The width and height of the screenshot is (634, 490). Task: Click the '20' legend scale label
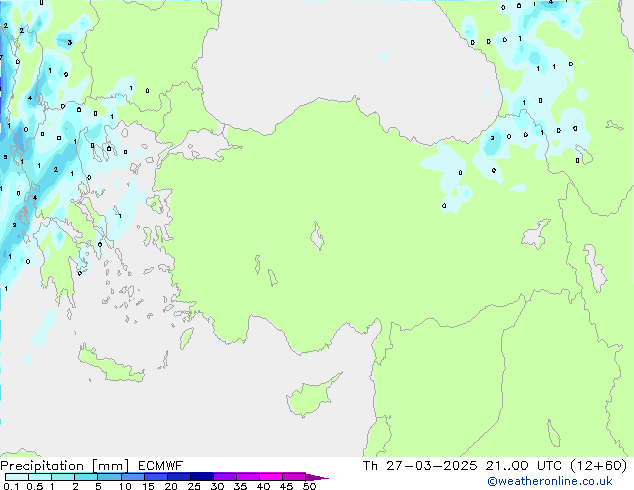(x=171, y=486)
